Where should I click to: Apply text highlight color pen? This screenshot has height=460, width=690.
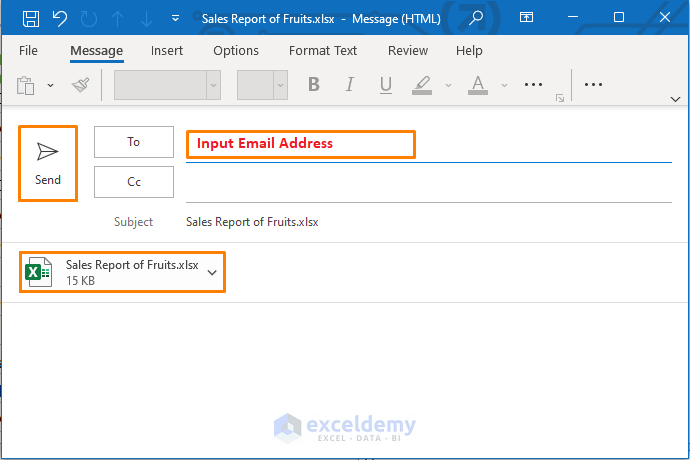422,85
